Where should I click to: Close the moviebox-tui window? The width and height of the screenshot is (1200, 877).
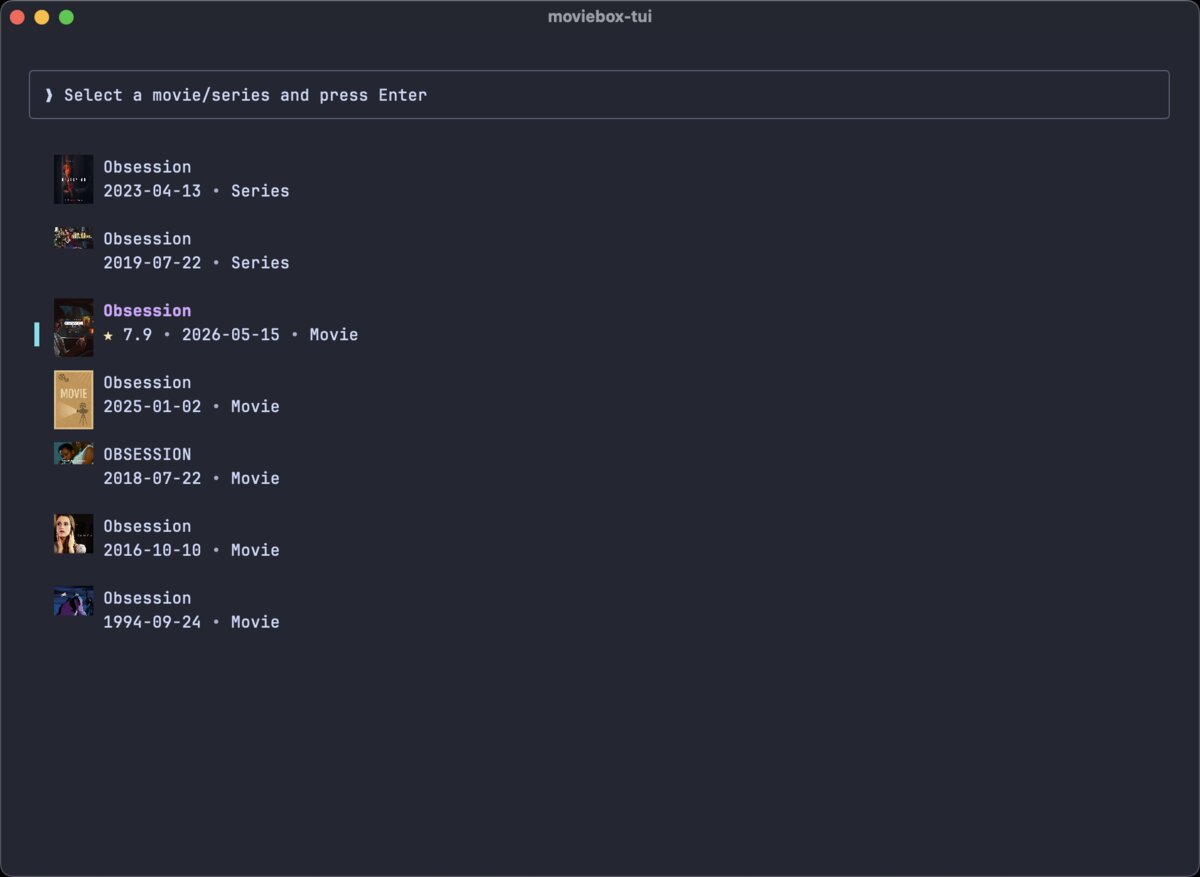(17, 17)
